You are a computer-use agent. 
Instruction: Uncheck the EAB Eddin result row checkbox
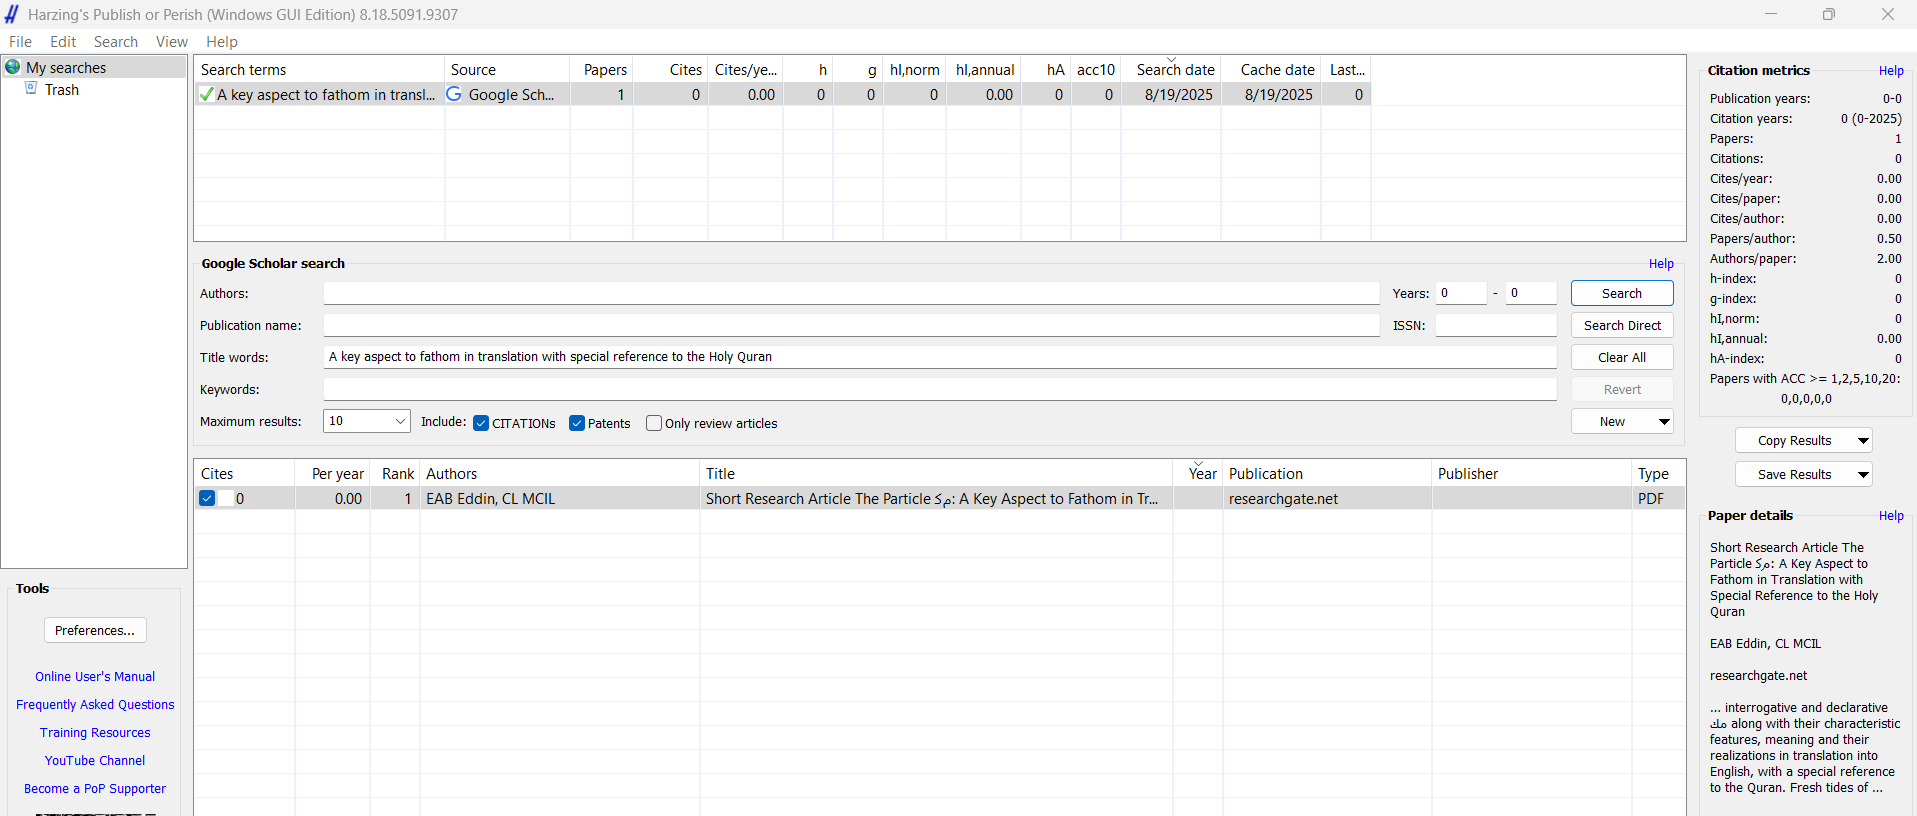207,498
